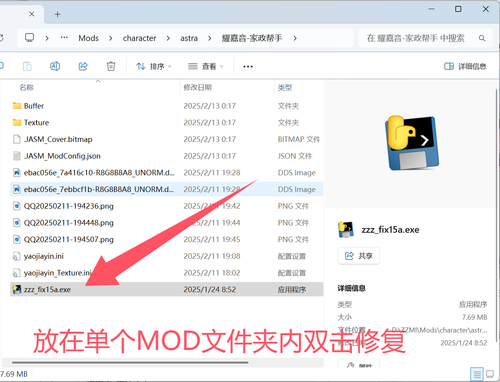Navigate to Mods in the breadcrumb
The image size is (500, 382).
[89, 38]
